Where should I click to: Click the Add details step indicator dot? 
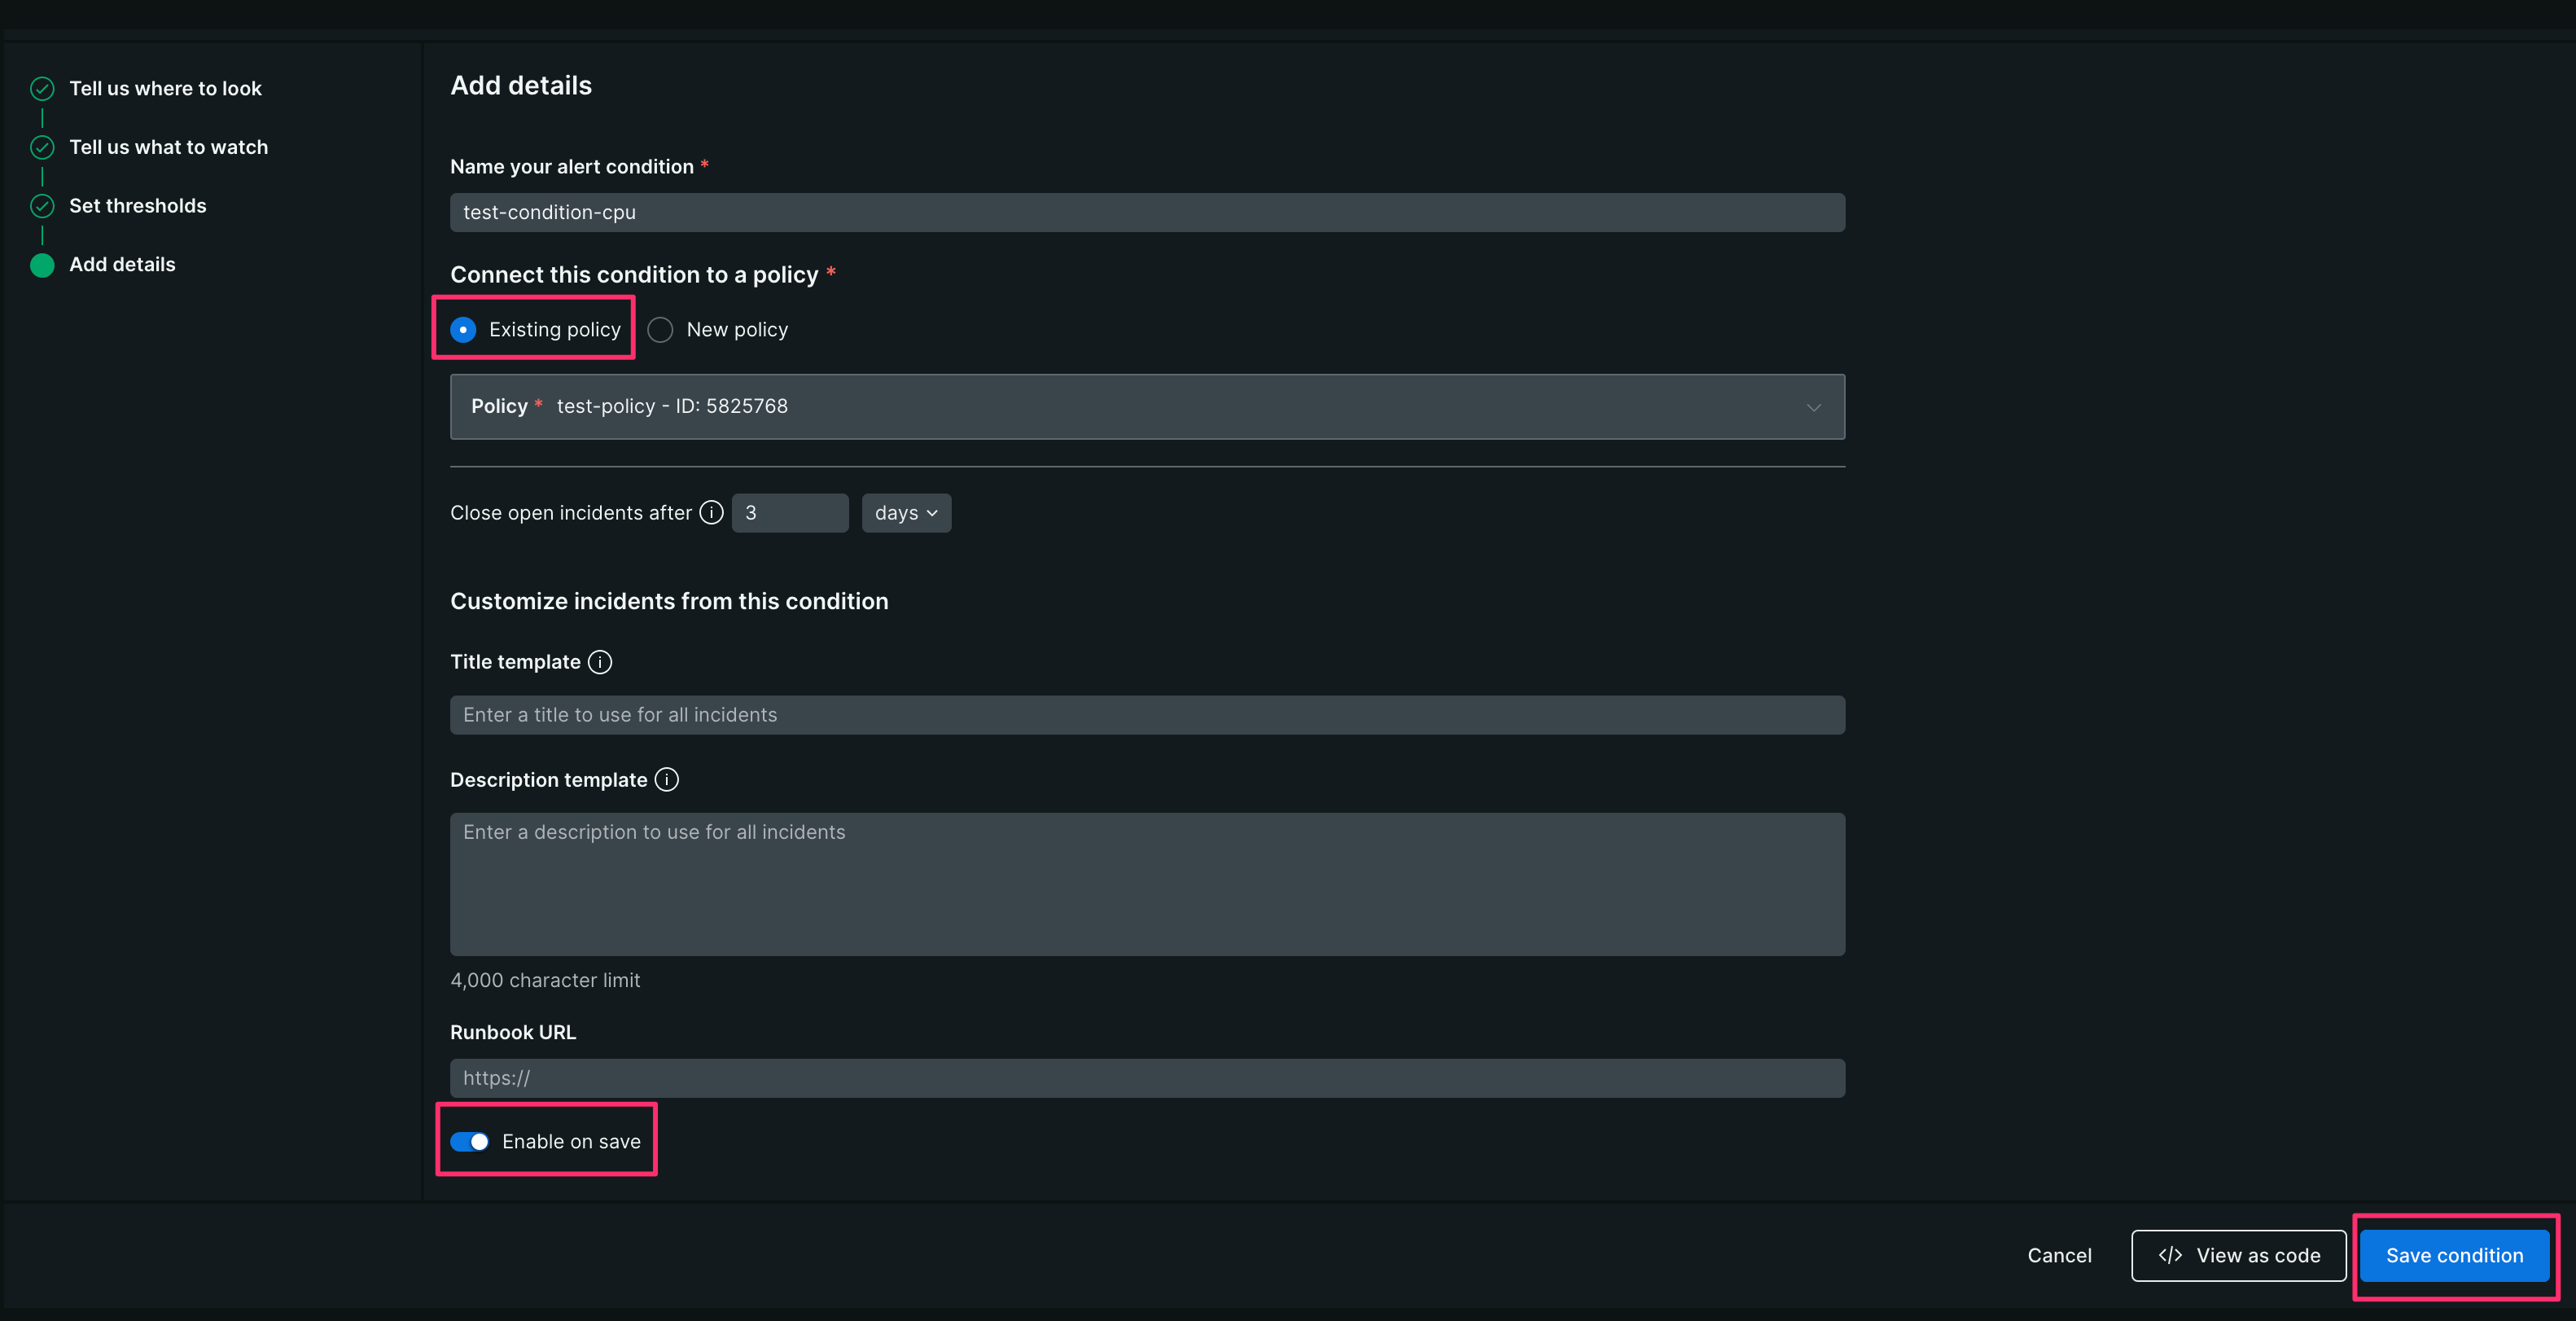[41, 265]
